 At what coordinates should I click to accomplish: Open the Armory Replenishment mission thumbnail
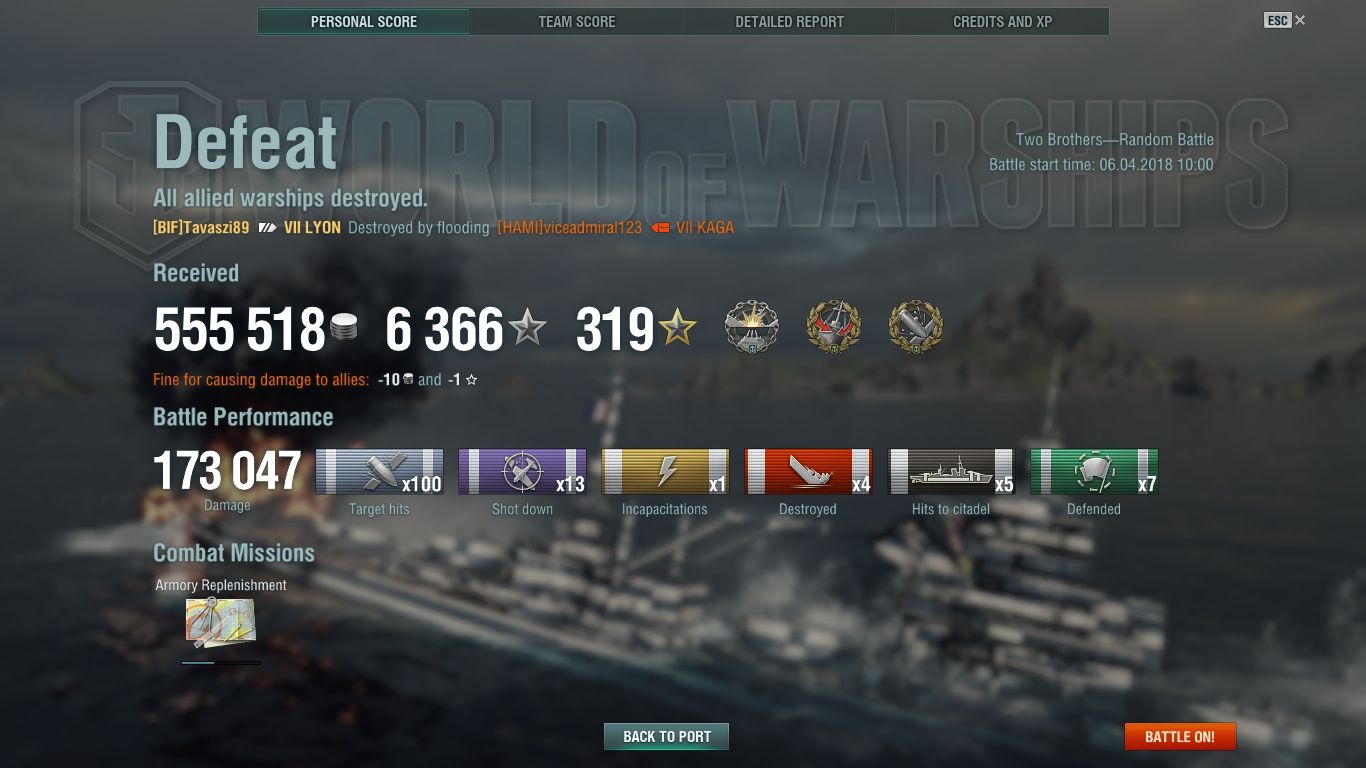(x=220, y=622)
